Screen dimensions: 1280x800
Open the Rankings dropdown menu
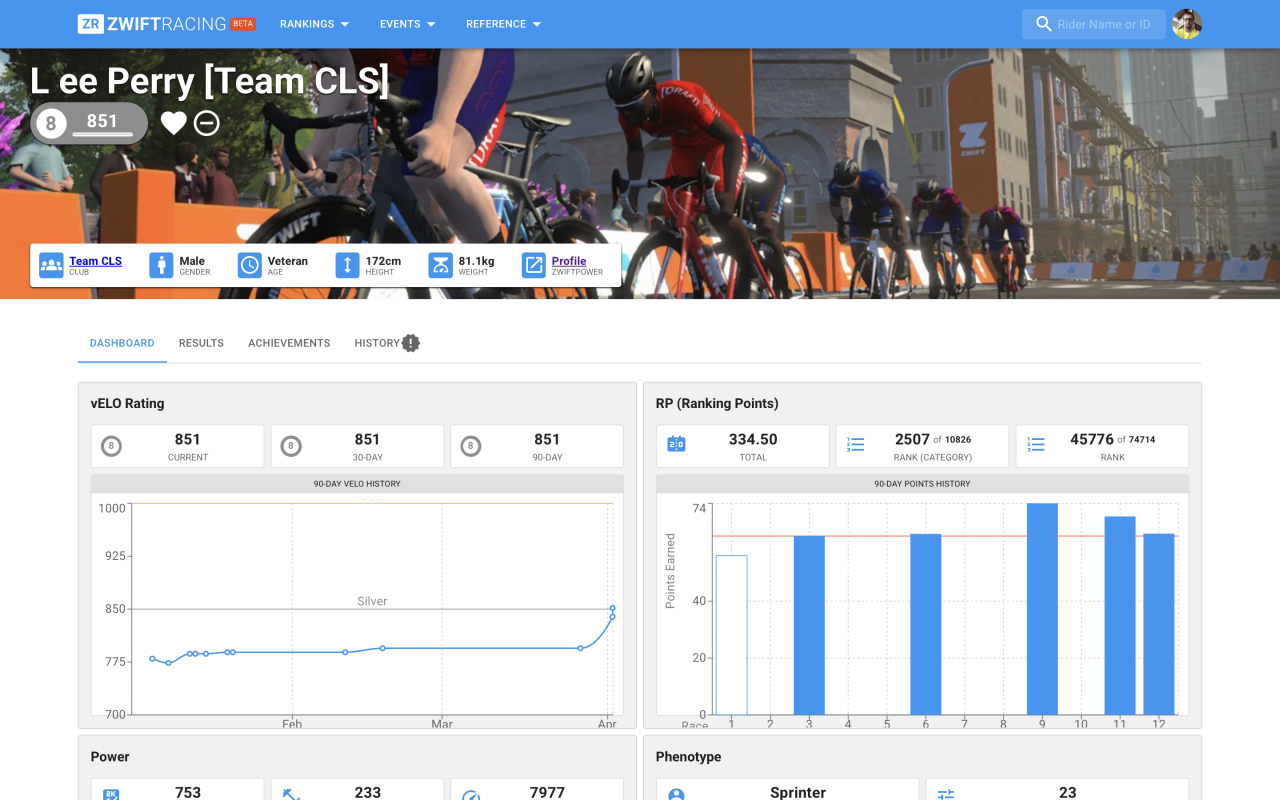[314, 24]
